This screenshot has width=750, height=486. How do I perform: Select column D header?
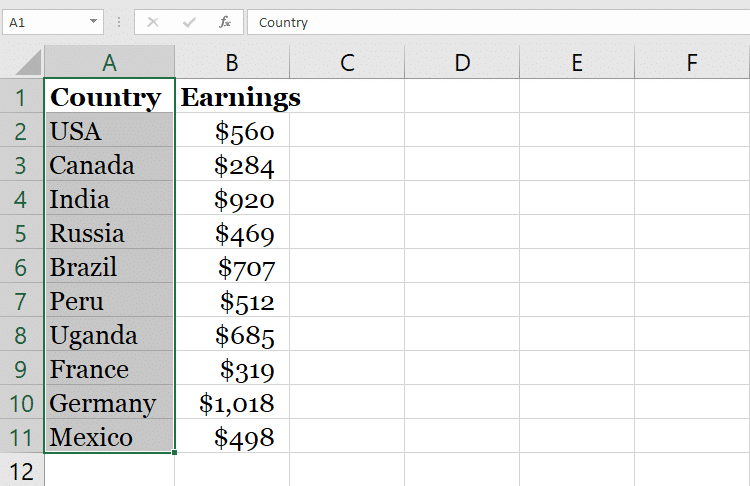(x=462, y=63)
